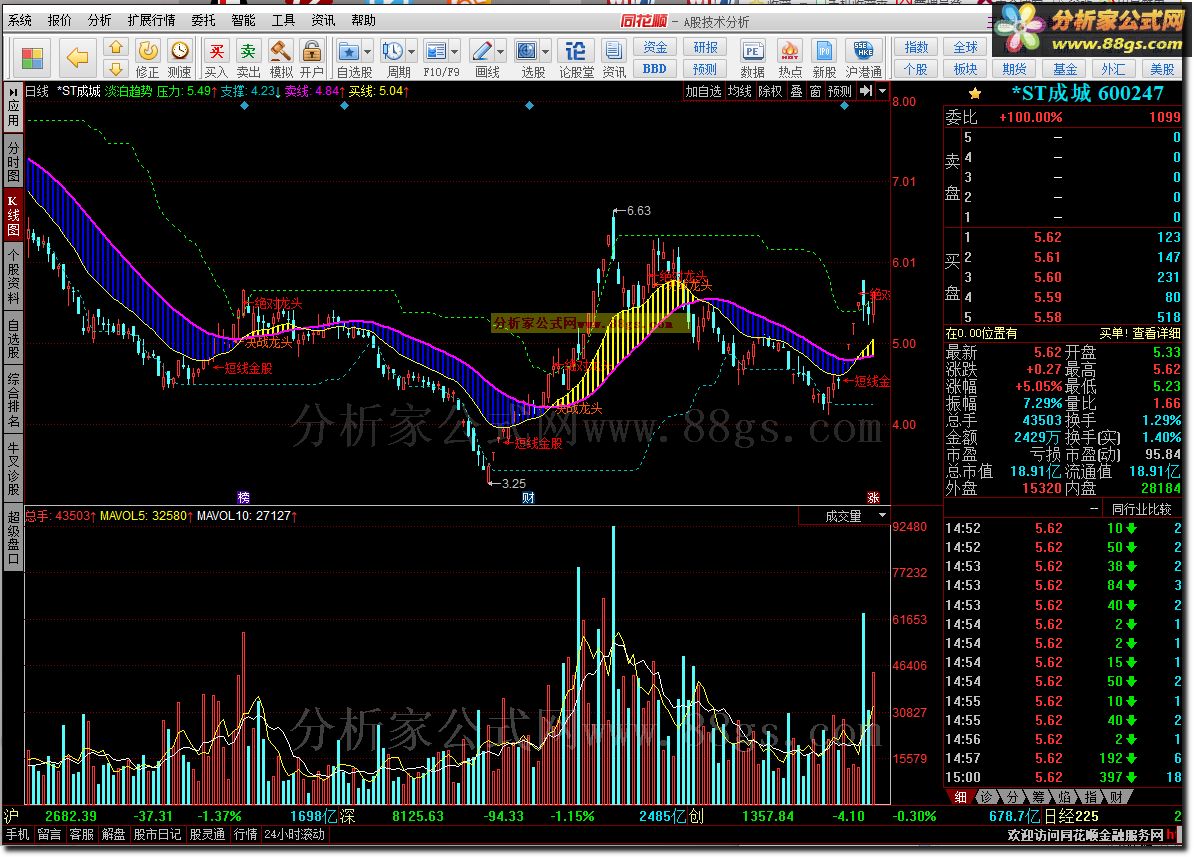Open the 测速 speed test clock

coord(180,59)
